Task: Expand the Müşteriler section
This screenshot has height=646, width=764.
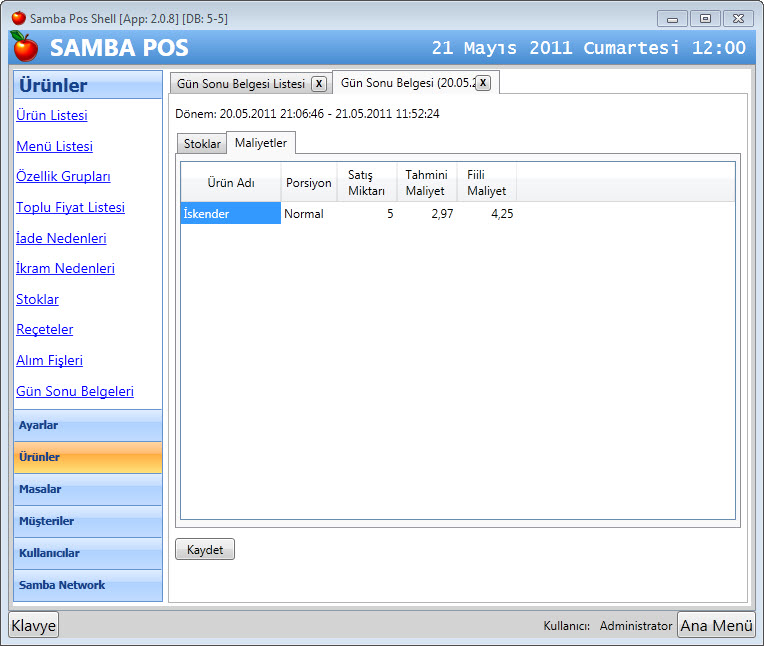Action: click(88, 521)
